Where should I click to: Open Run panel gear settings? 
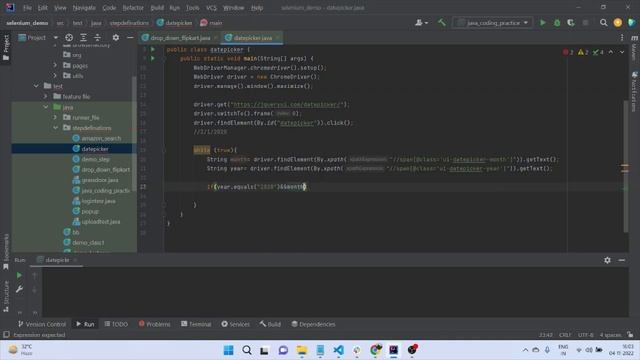pyautogui.click(x=607, y=260)
